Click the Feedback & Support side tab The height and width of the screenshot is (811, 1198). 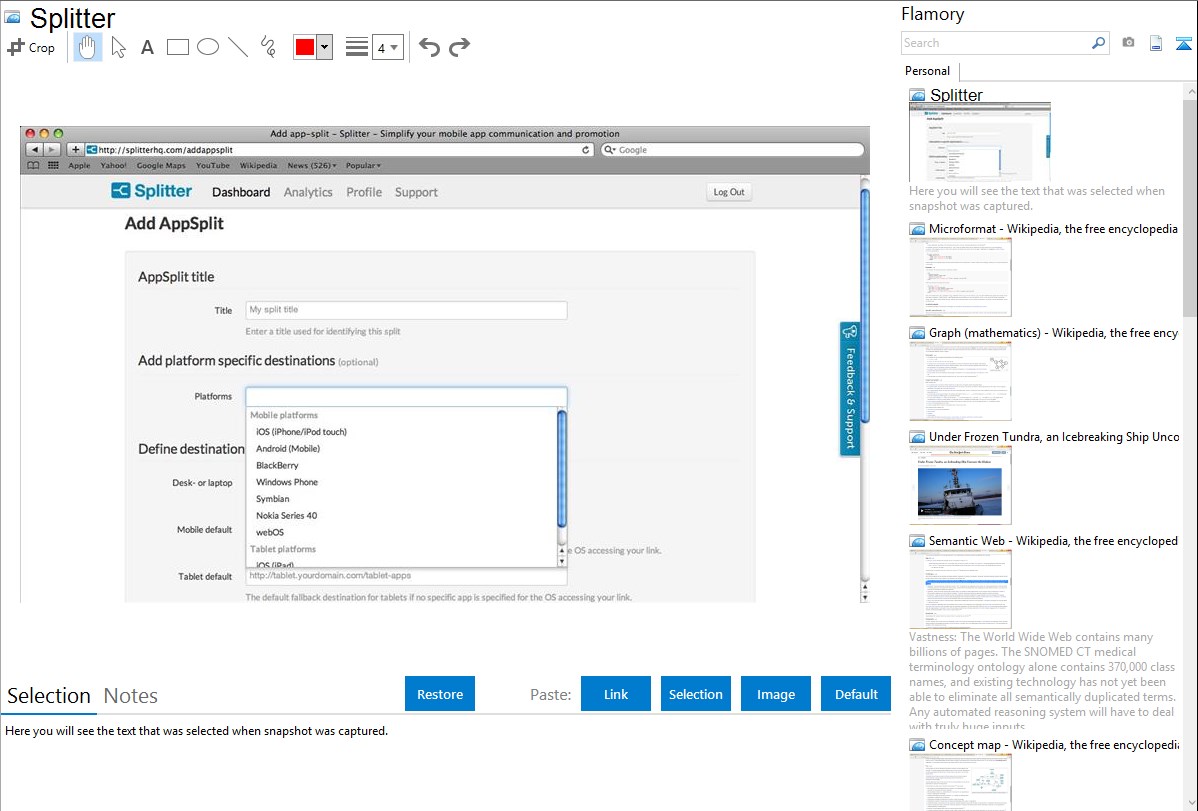850,389
